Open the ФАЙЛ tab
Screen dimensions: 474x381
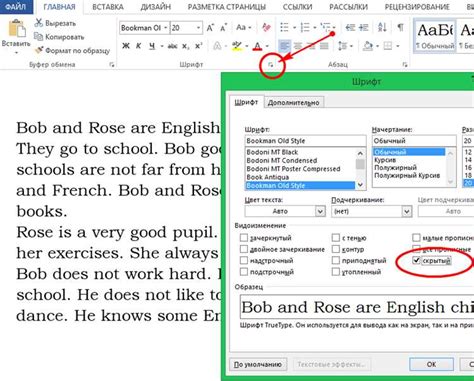[x=16, y=7]
